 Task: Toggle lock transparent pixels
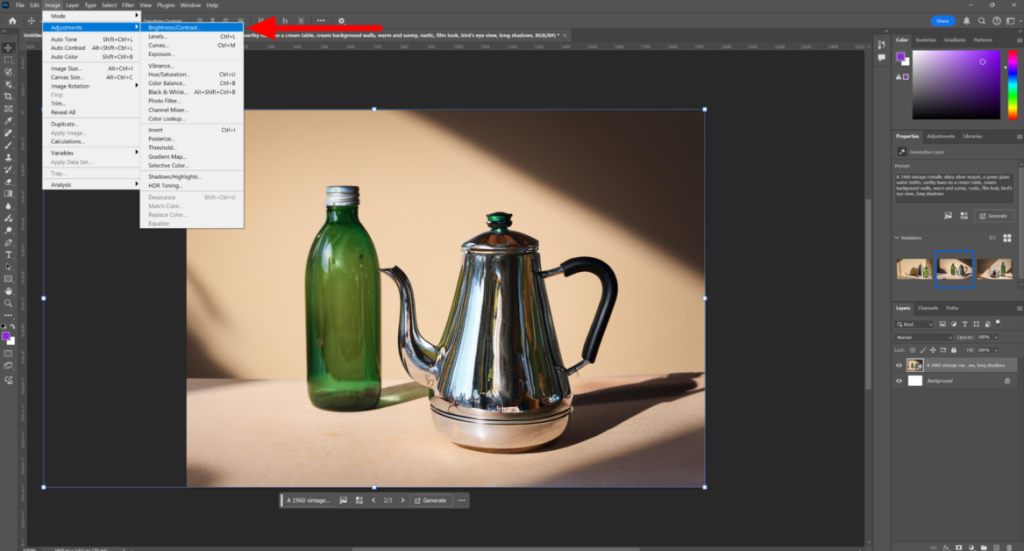pyautogui.click(x=913, y=351)
